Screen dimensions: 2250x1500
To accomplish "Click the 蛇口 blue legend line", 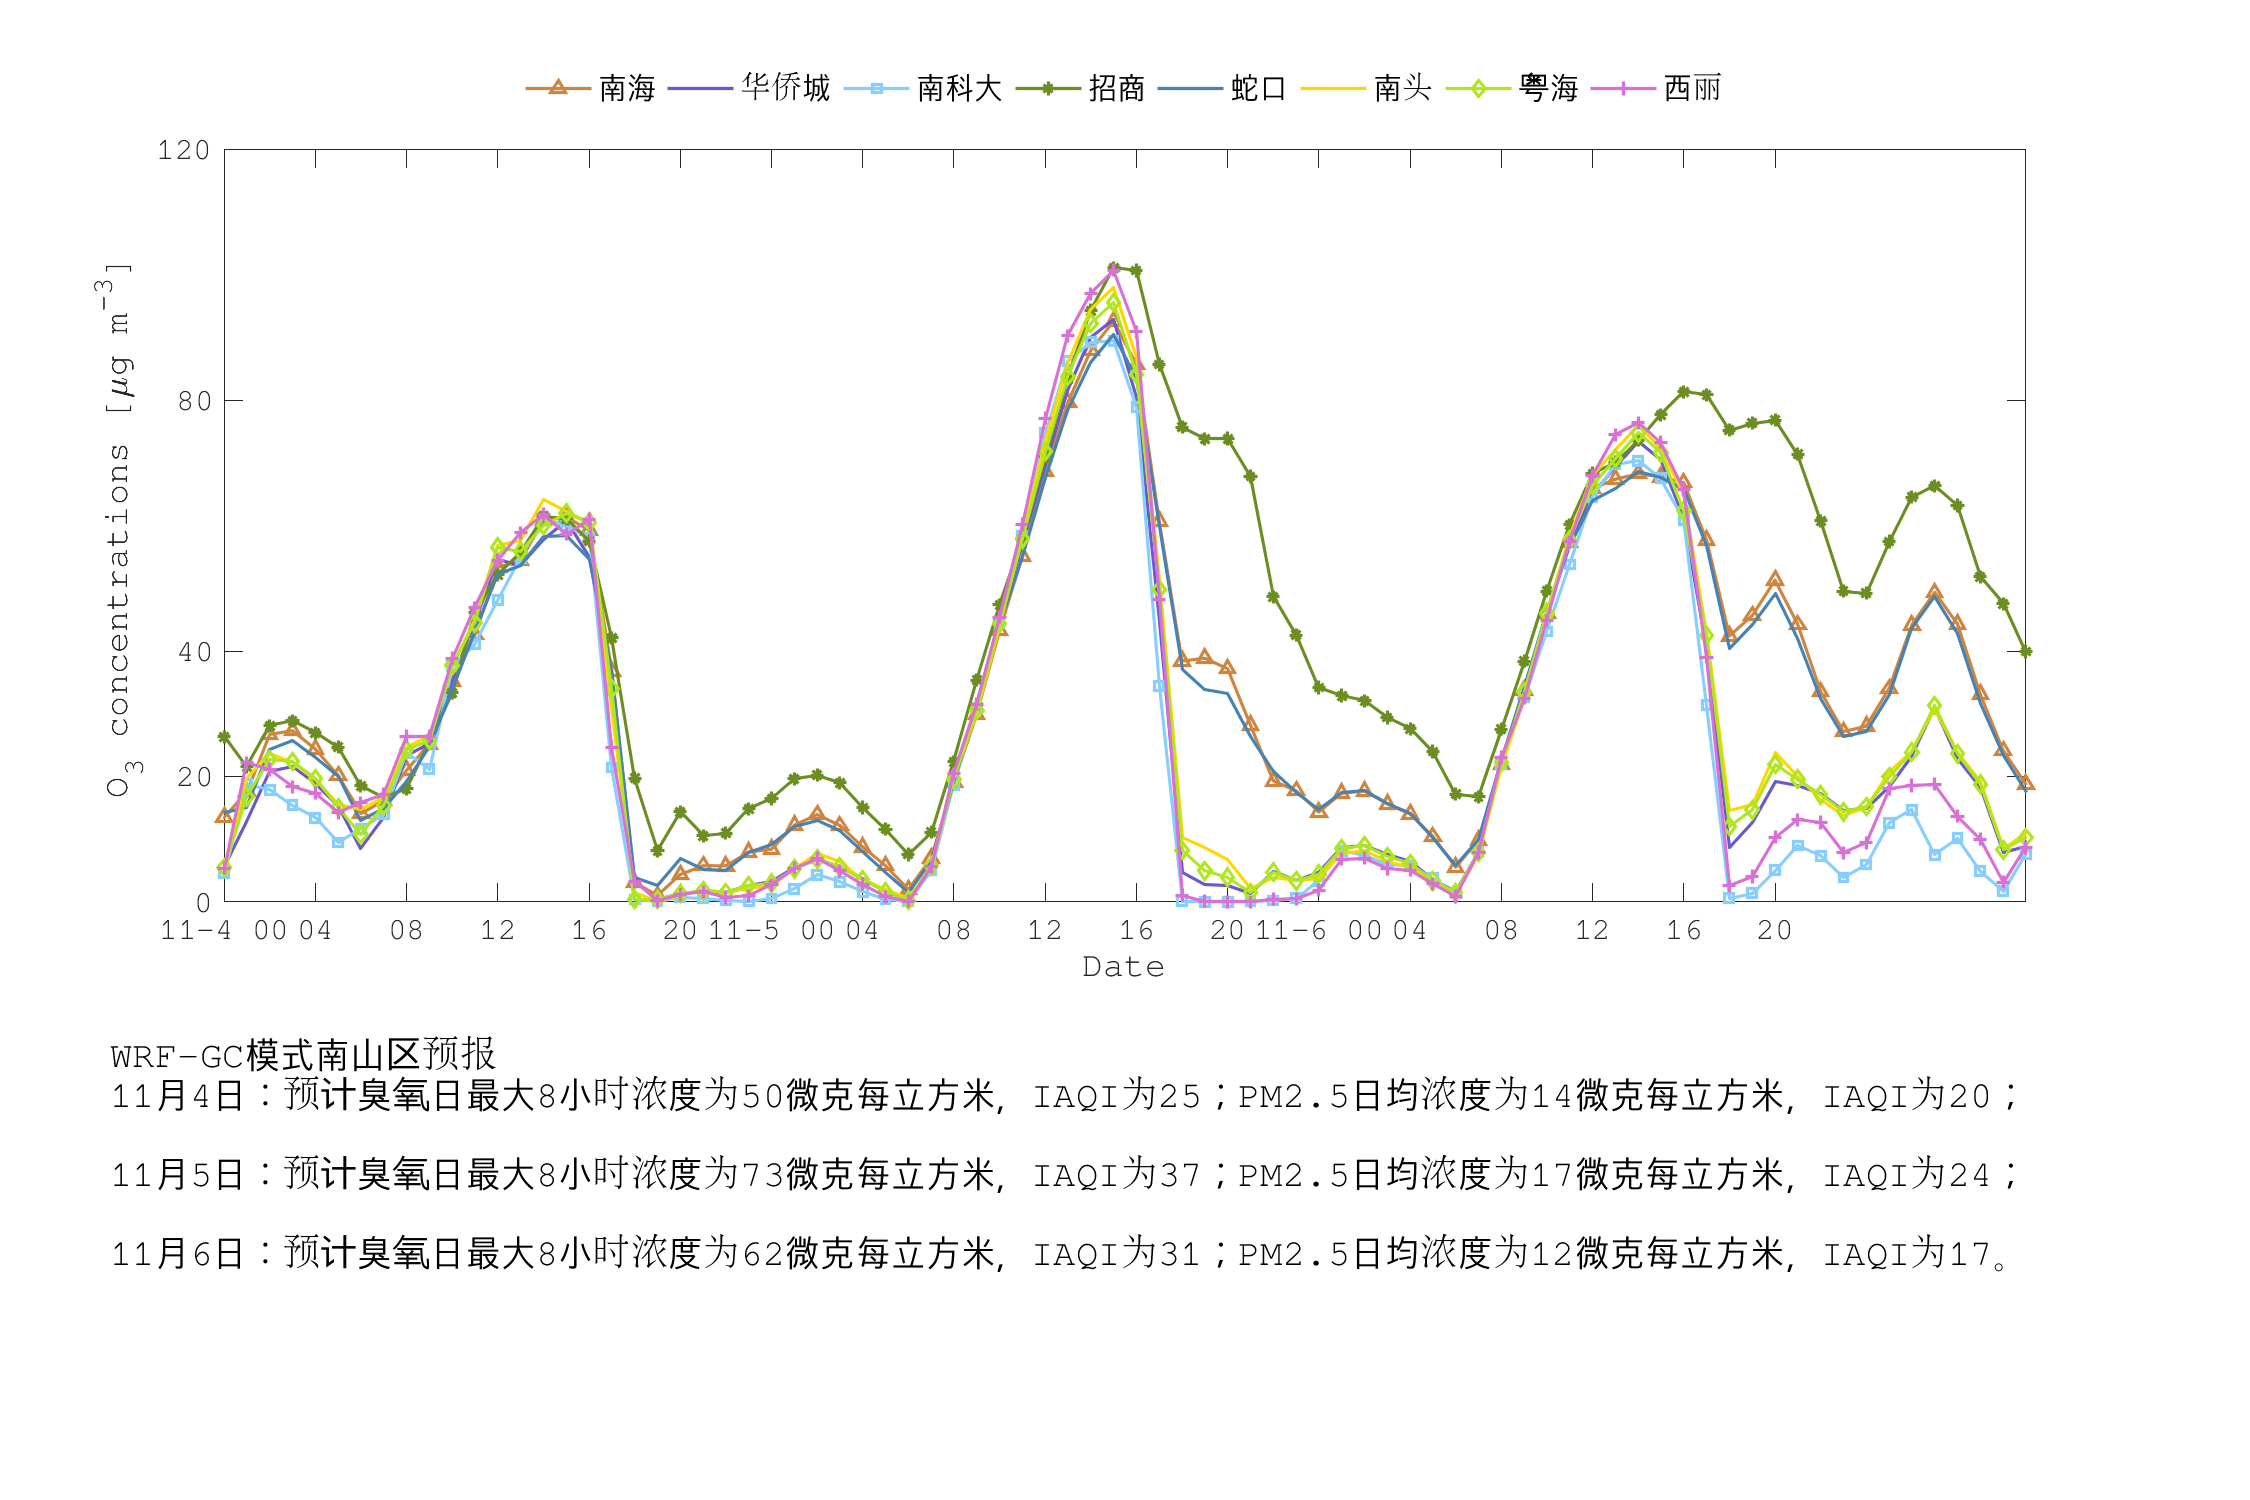I will (x=1190, y=88).
